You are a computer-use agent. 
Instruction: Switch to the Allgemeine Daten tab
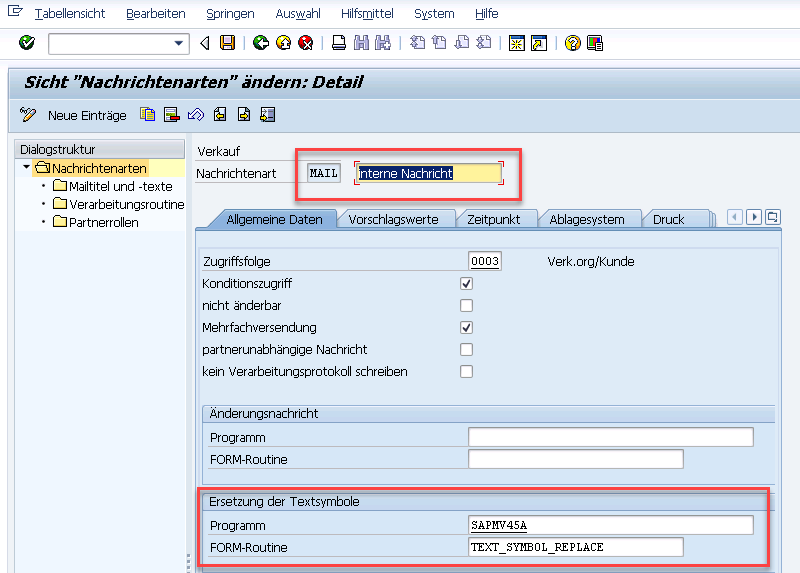click(x=274, y=219)
